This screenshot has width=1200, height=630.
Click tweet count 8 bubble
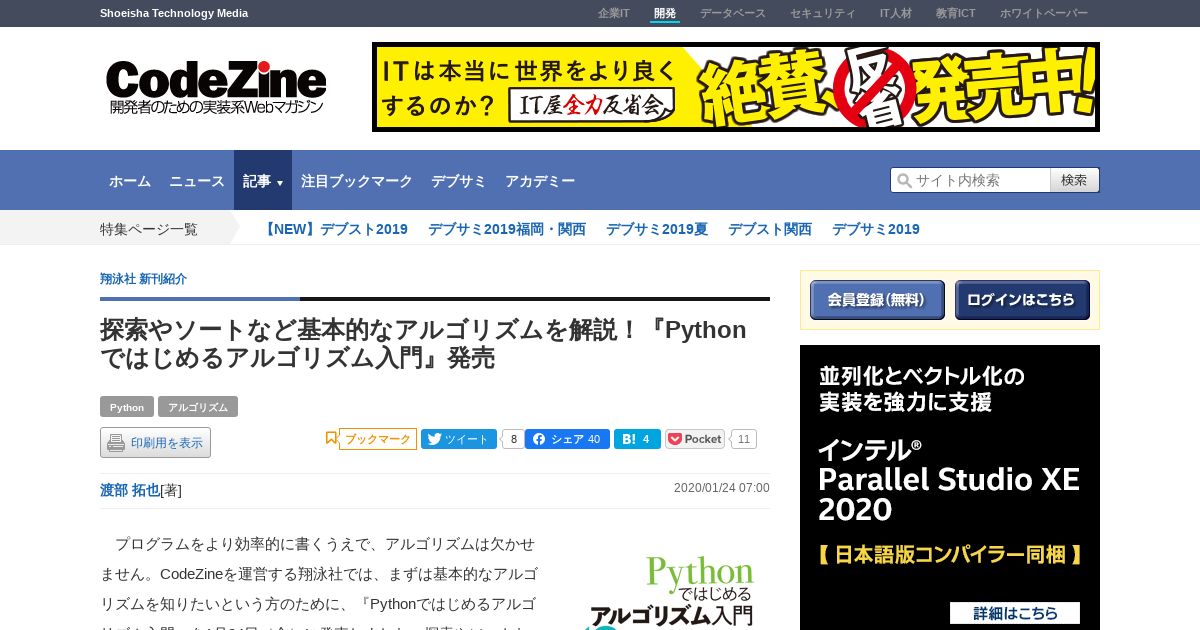512,439
